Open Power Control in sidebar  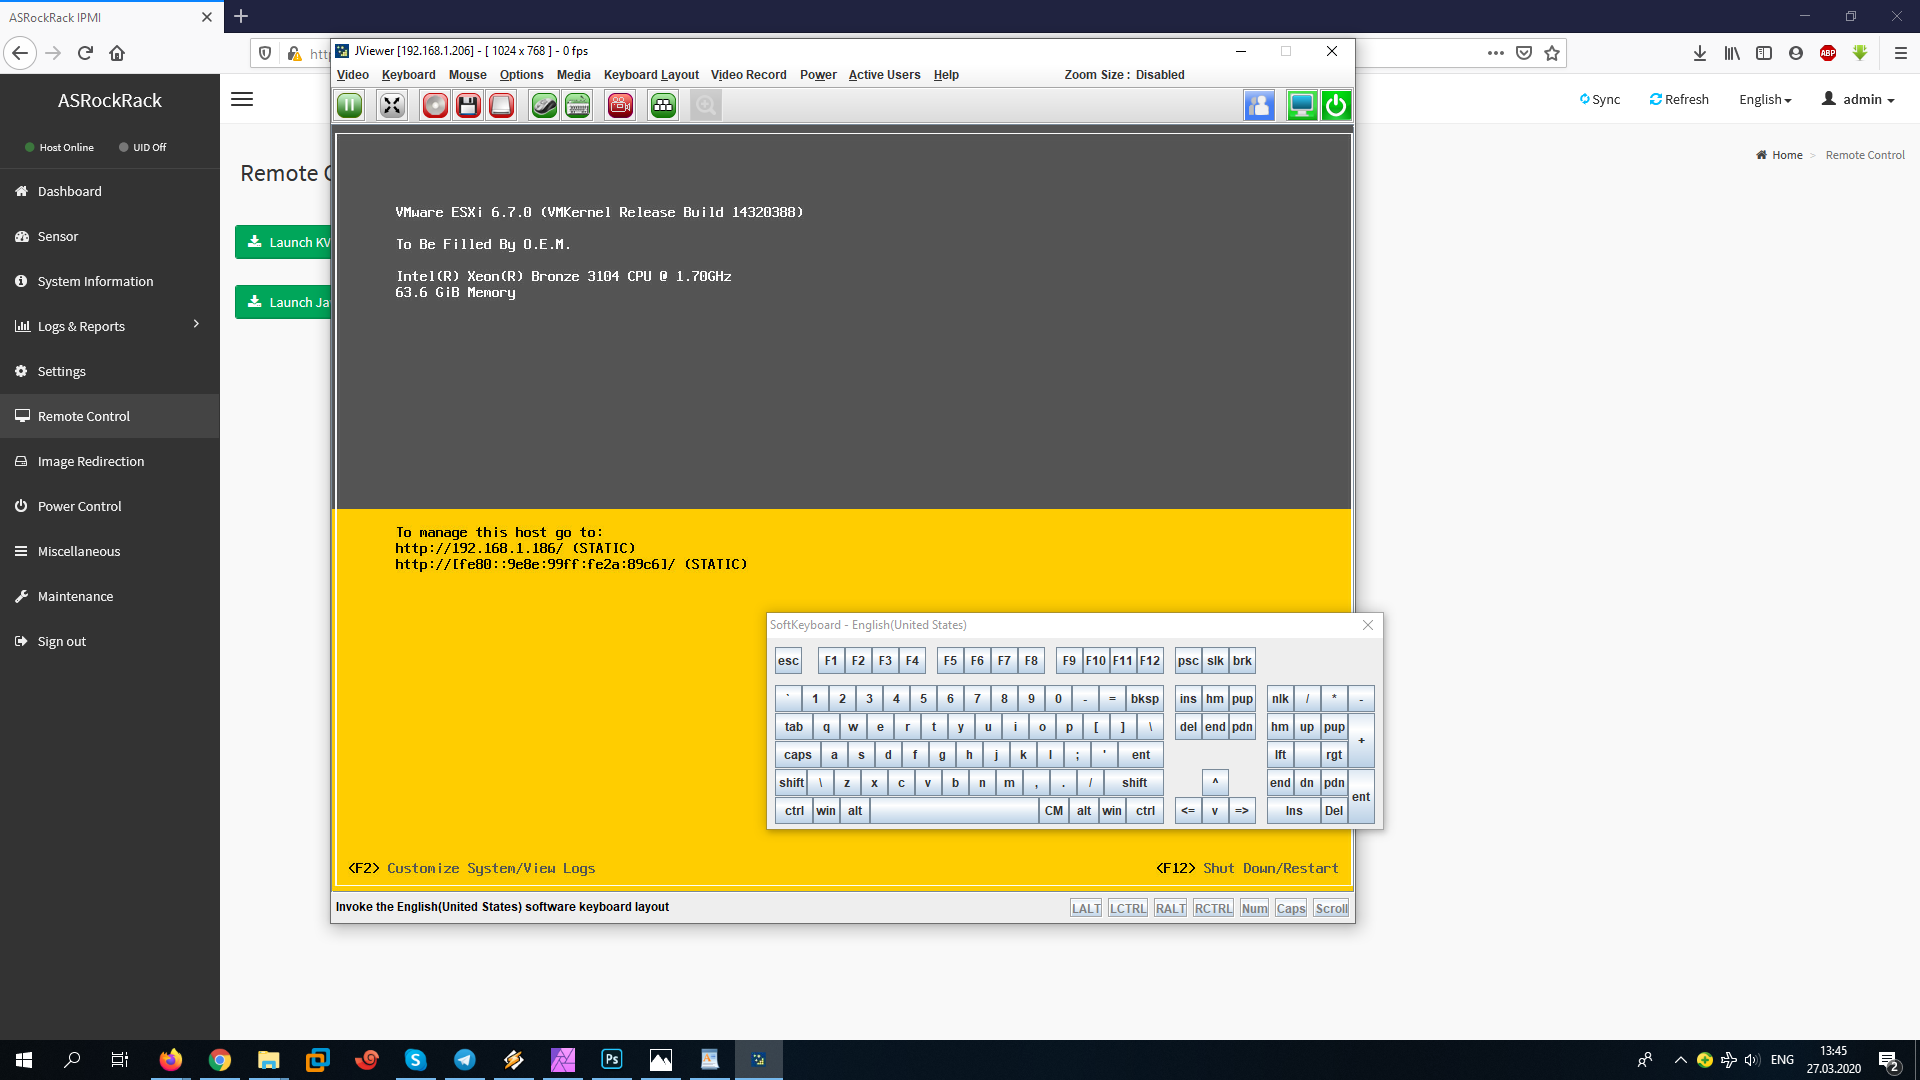[110, 506]
